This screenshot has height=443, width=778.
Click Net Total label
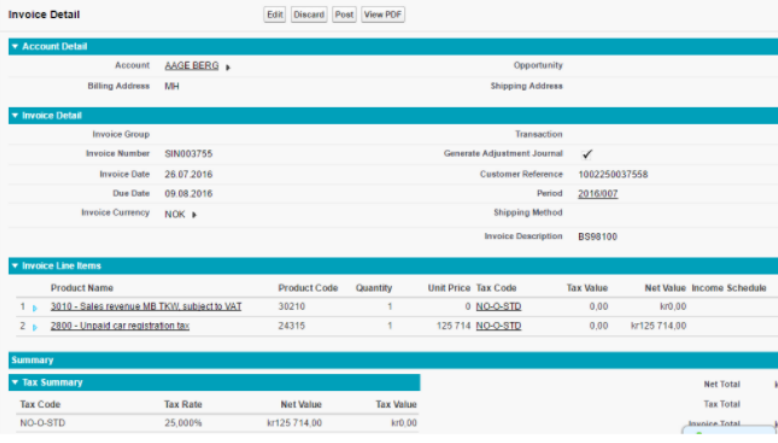coord(721,384)
